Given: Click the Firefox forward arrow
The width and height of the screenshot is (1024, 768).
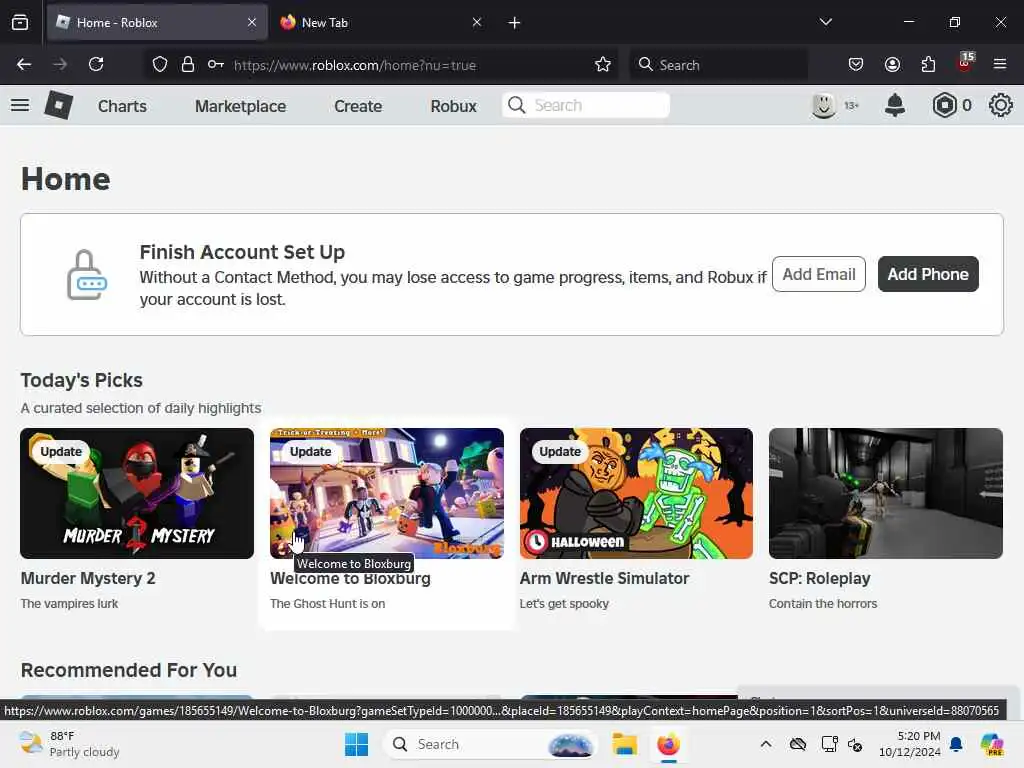Looking at the screenshot, I should [x=60, y=64].
